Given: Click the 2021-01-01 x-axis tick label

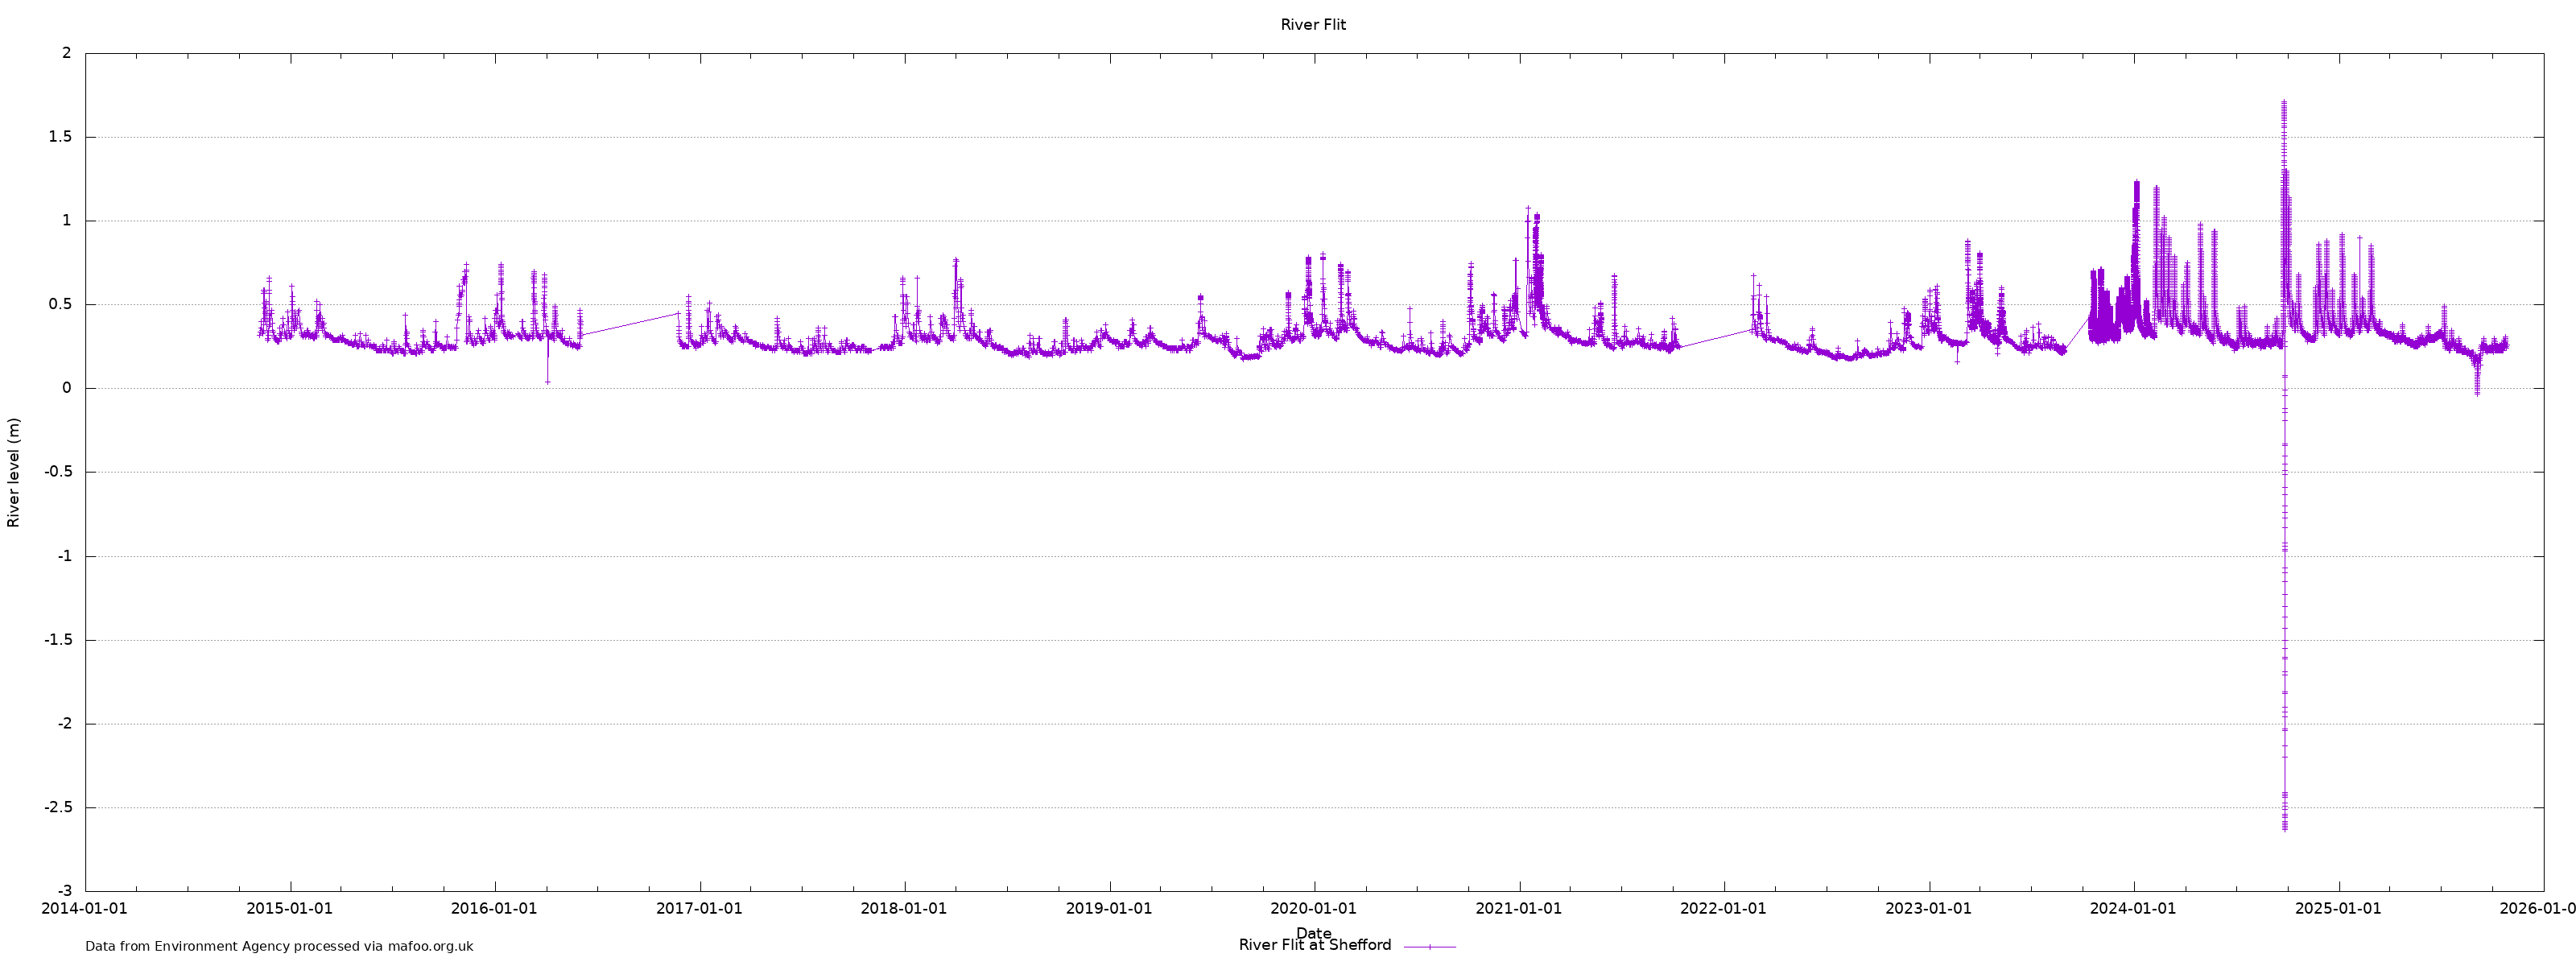Looking at the screenshot, I should 1518,909.
